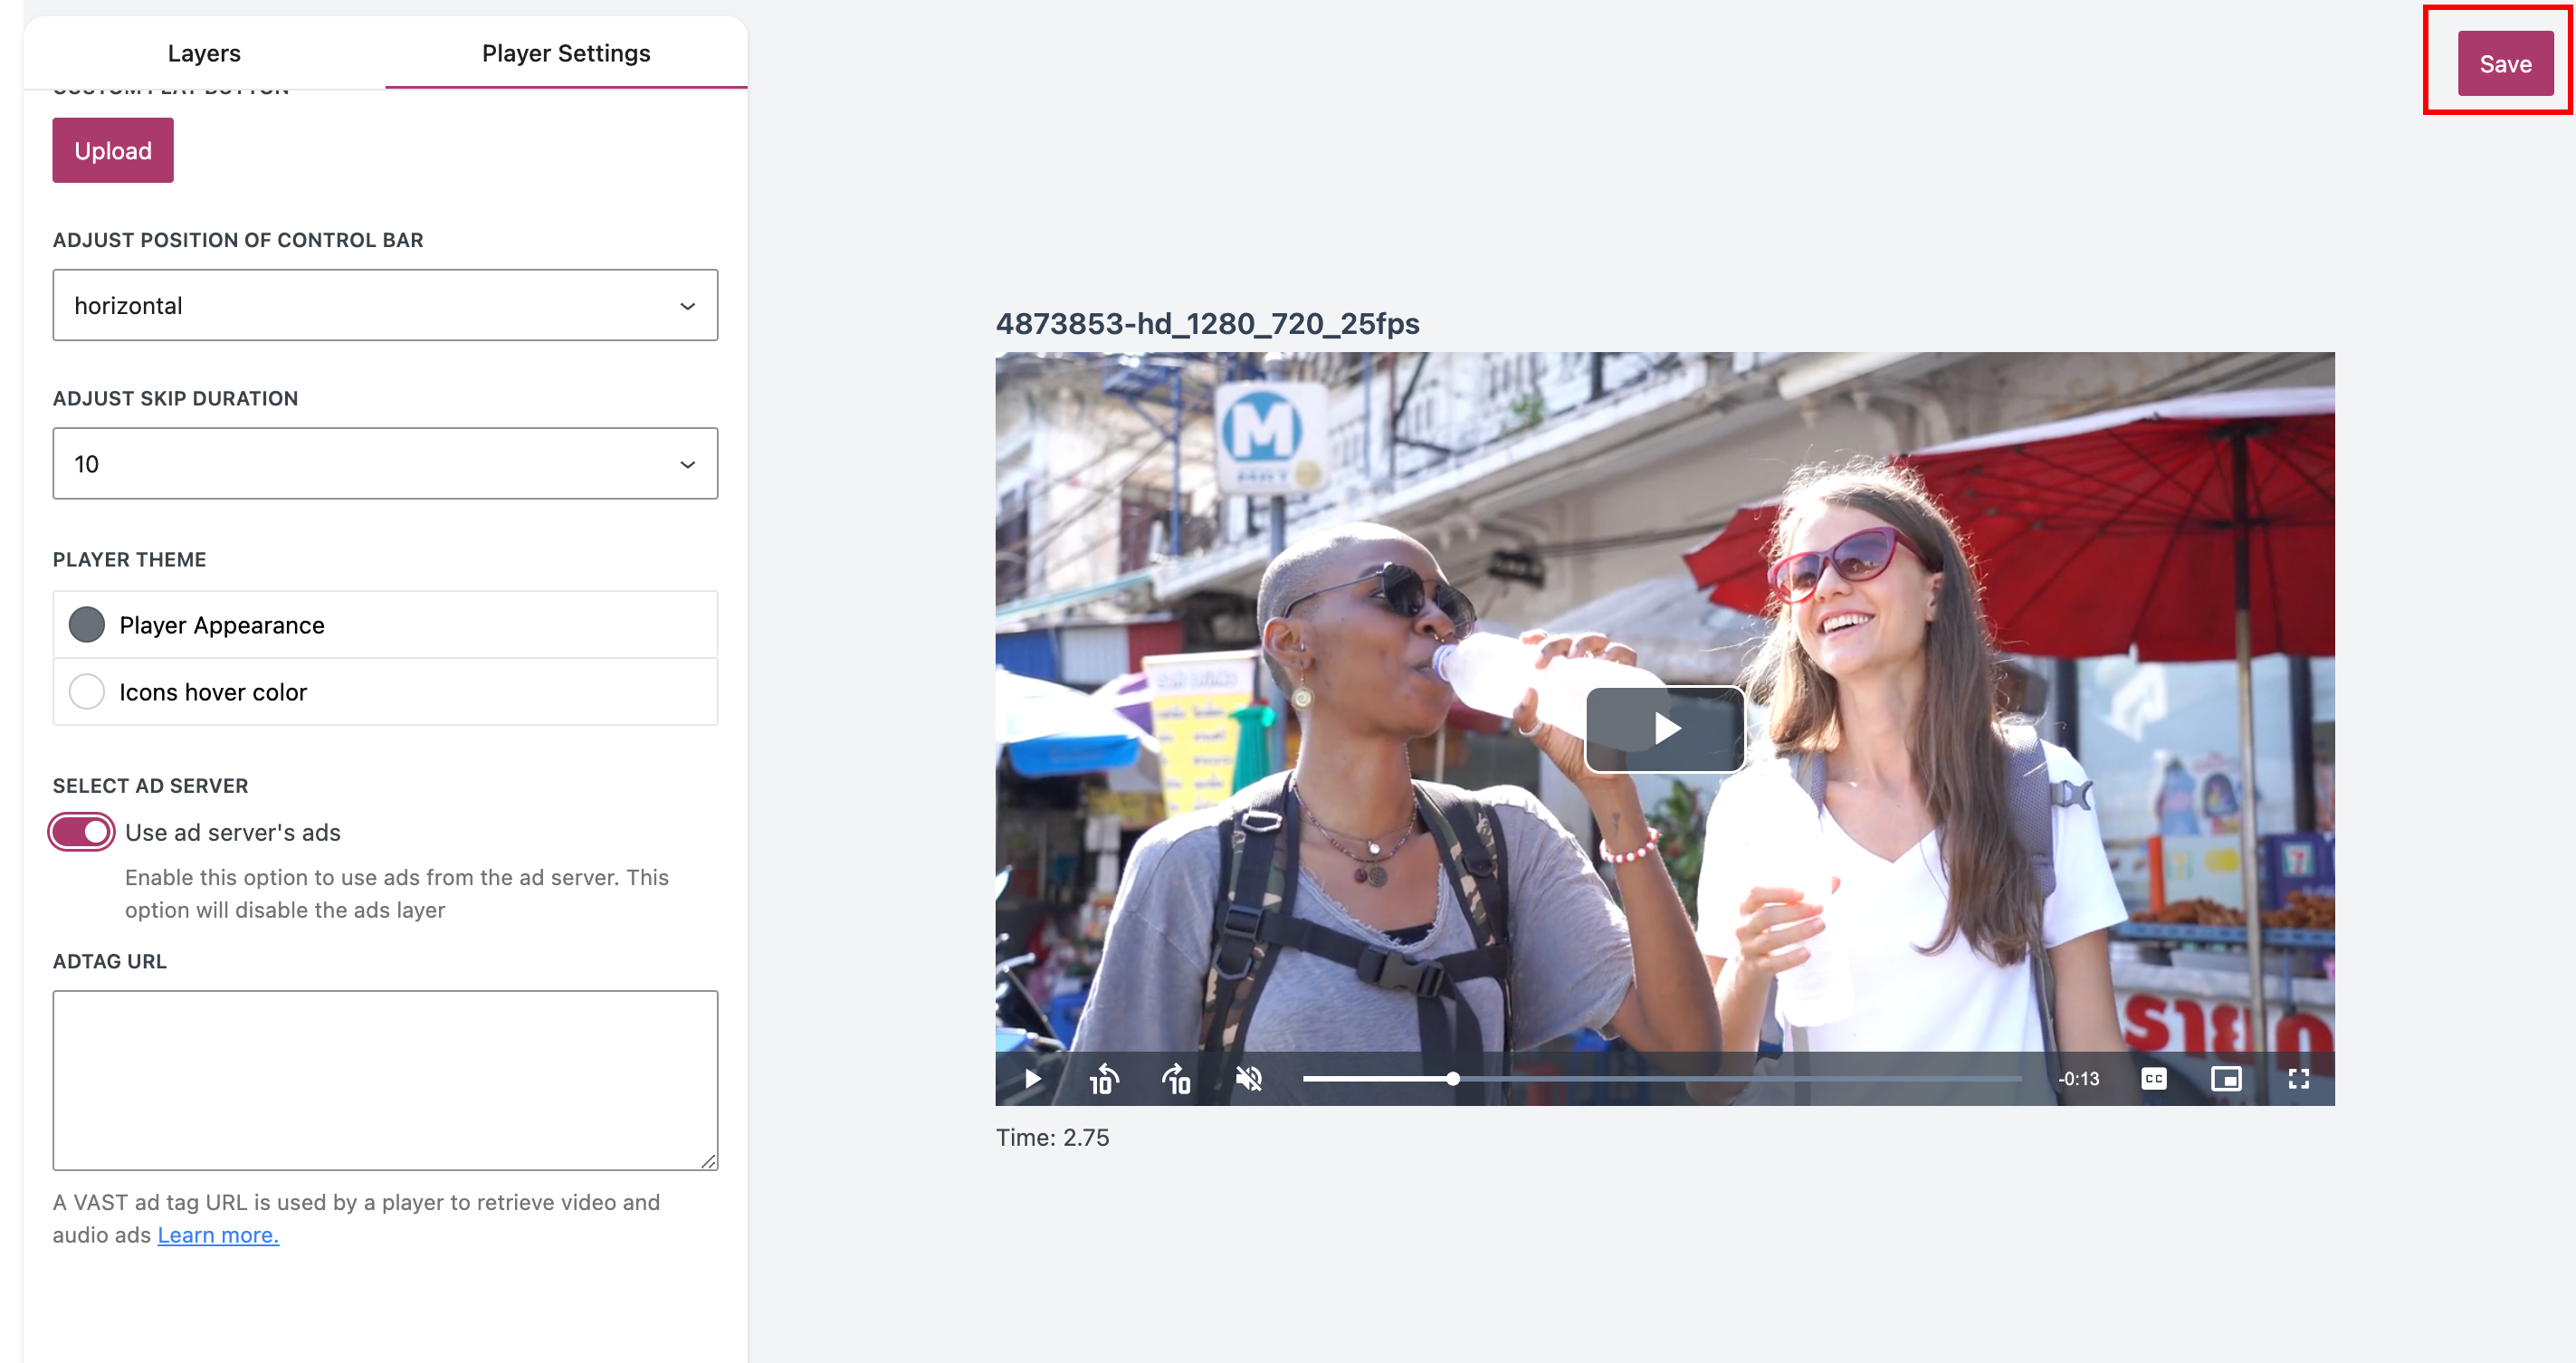Screen dimensions: 2576x1363
Task: Click the chevron on the horizontal select box
Action: tap(687, 306)
